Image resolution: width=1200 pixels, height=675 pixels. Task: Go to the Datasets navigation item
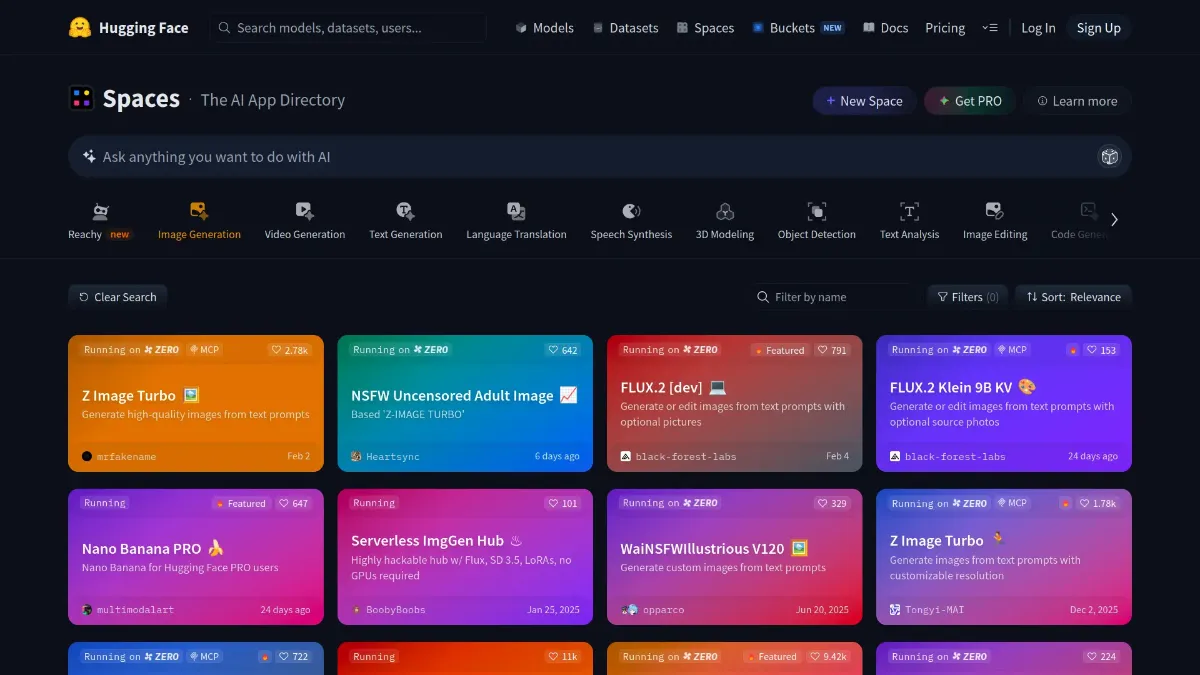coord(625,28)
